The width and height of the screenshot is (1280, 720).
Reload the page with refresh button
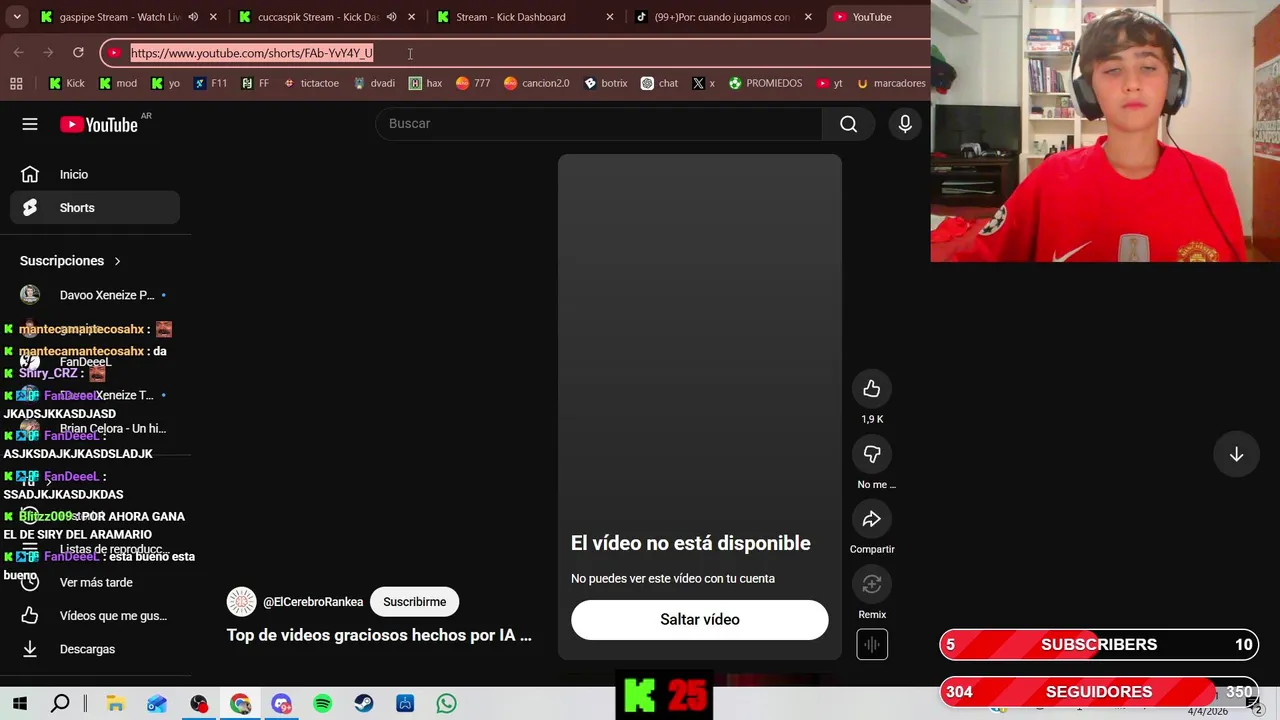[x=78, y=53]
